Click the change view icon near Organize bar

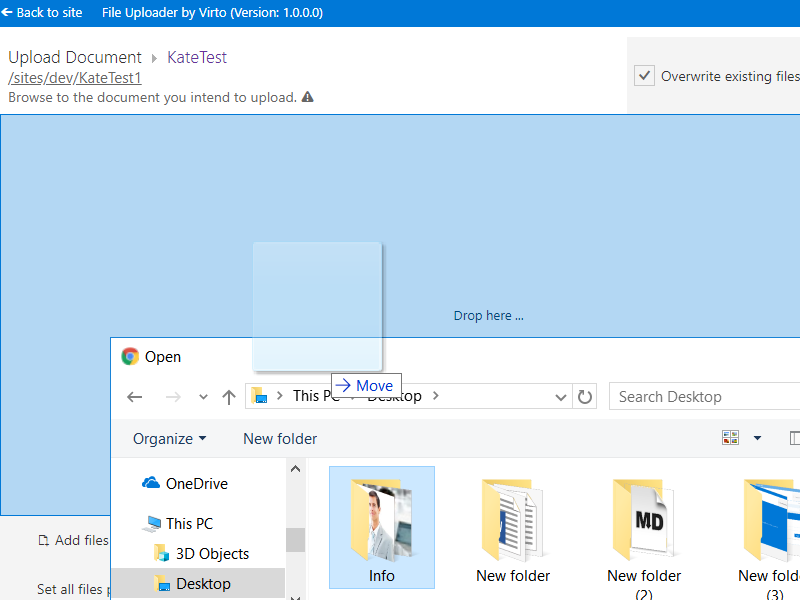tap(730, 437)
